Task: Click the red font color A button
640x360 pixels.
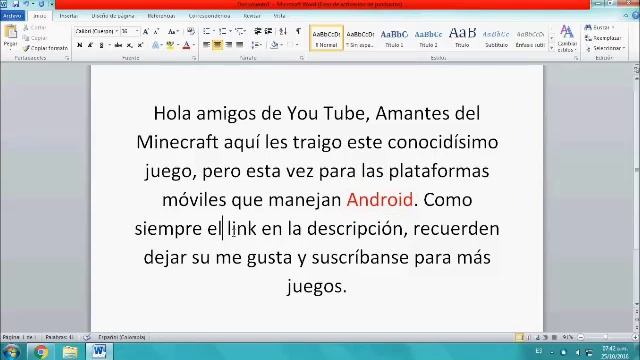Action: point(186,45)
